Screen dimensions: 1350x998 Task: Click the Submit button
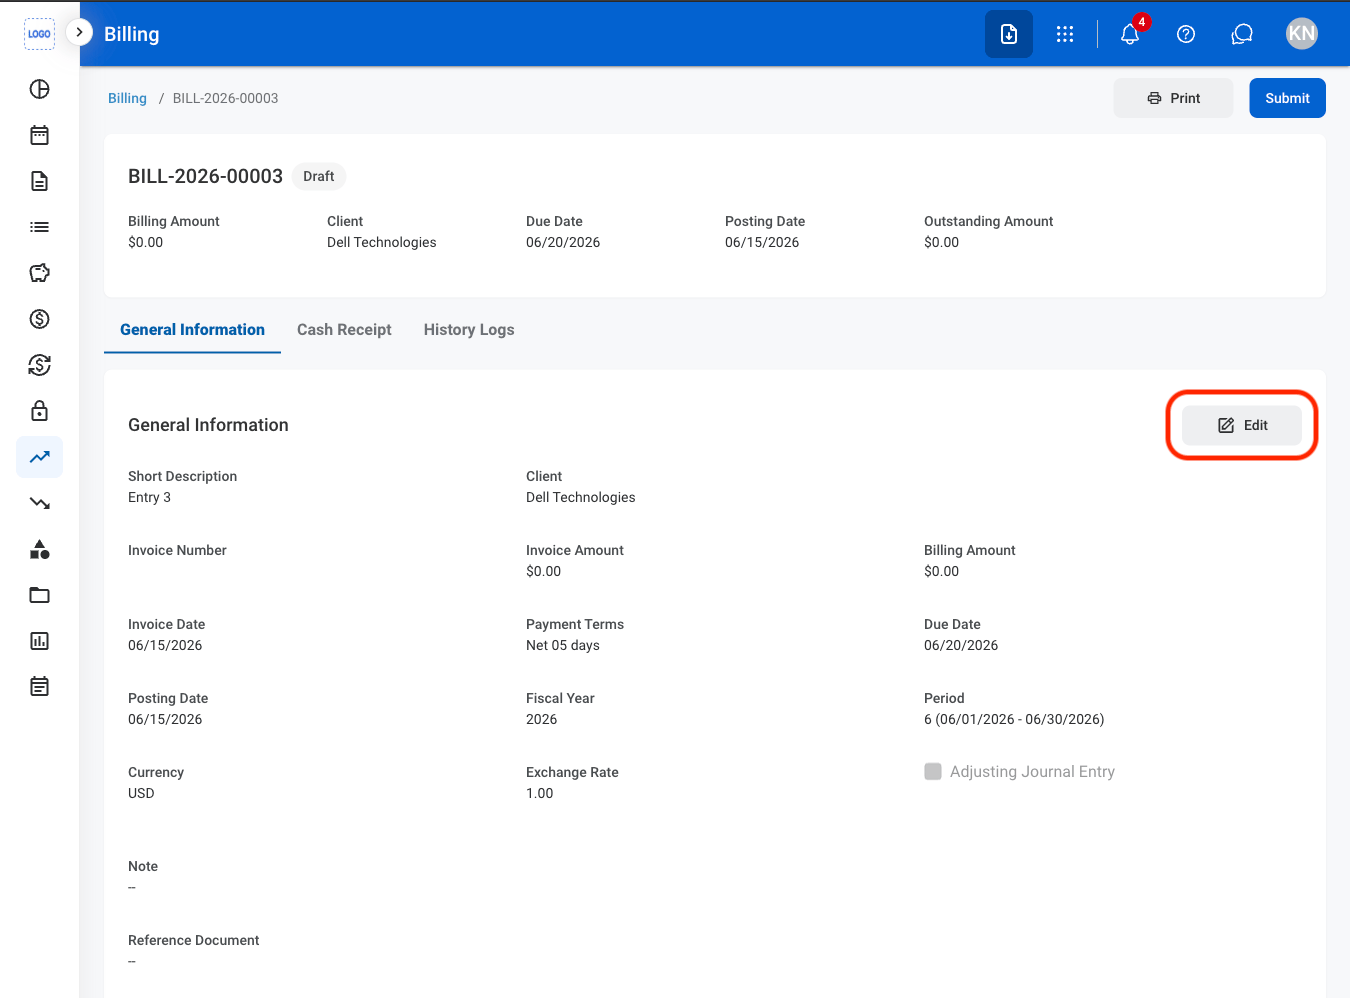coord(1287,98)
